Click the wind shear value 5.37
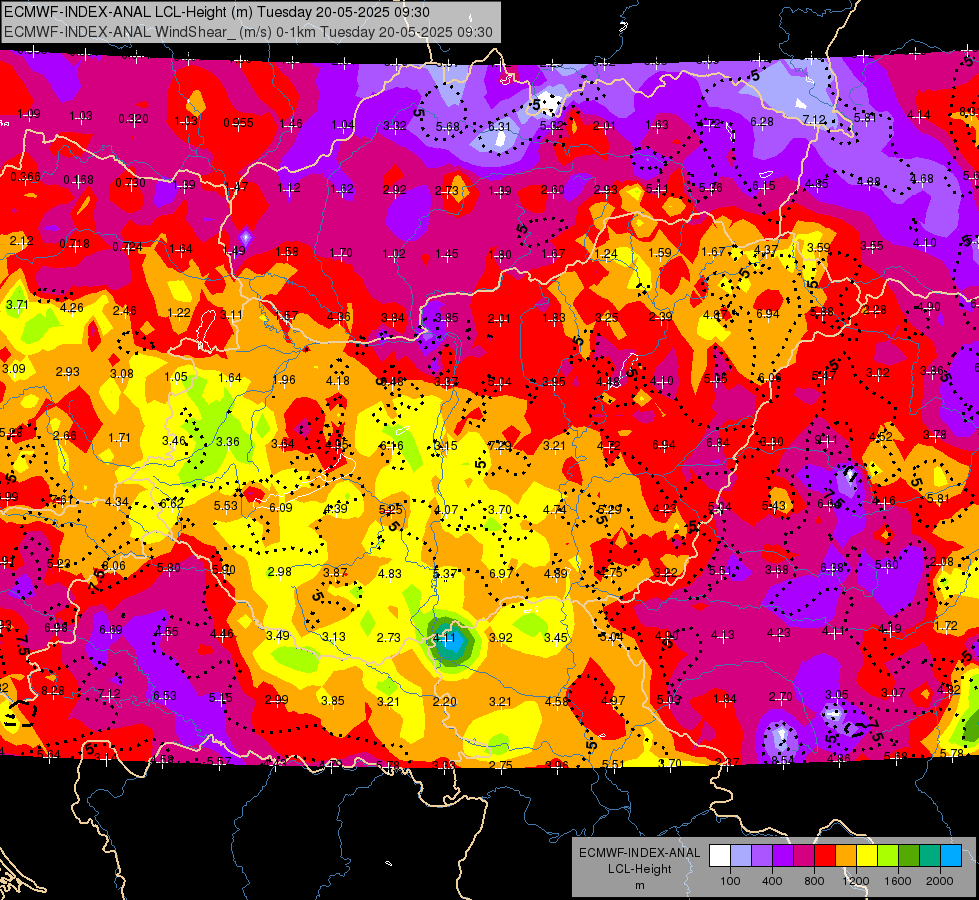 pos(445,573)
